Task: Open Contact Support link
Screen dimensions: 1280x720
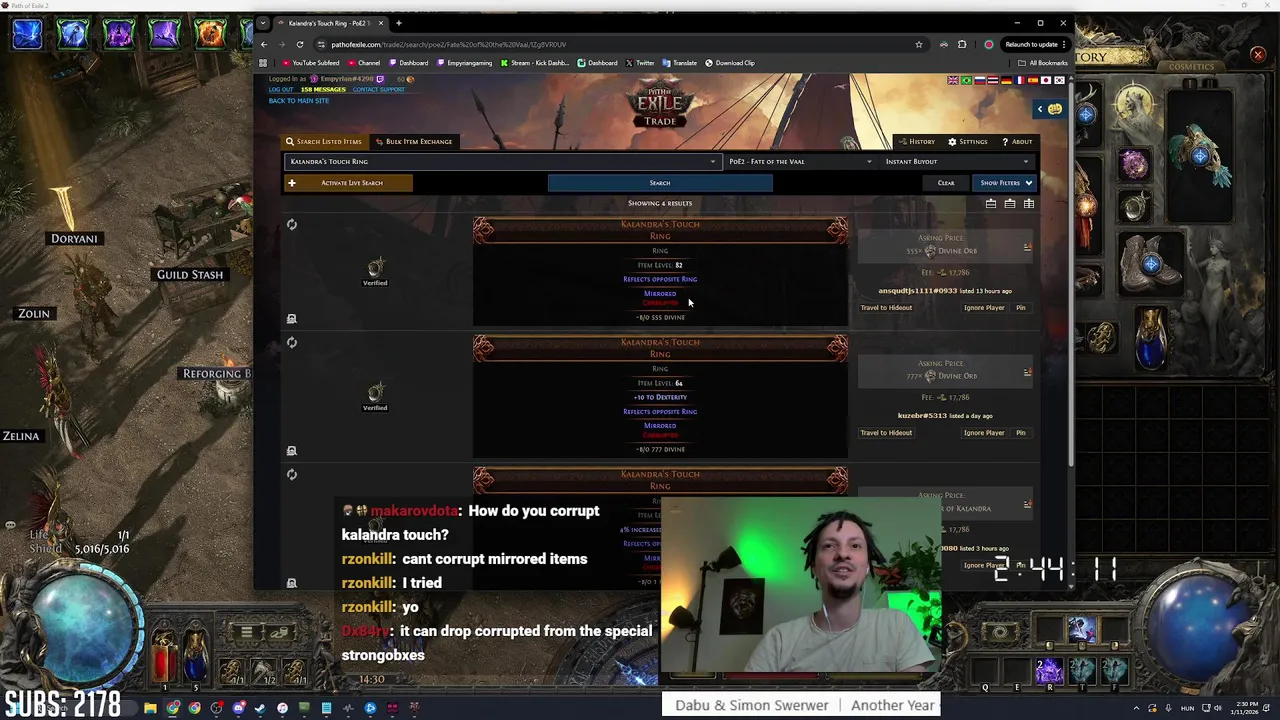Action: (x=378, y=89)
